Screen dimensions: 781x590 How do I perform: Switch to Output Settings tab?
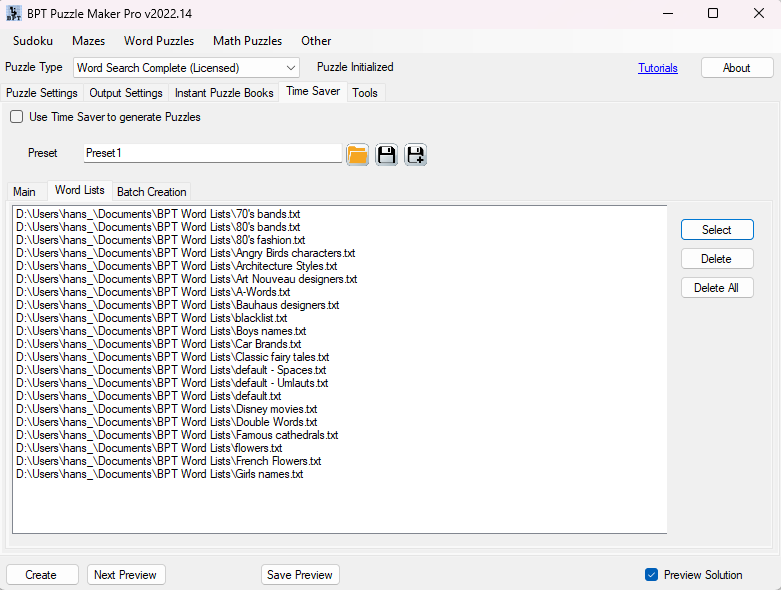126,93
